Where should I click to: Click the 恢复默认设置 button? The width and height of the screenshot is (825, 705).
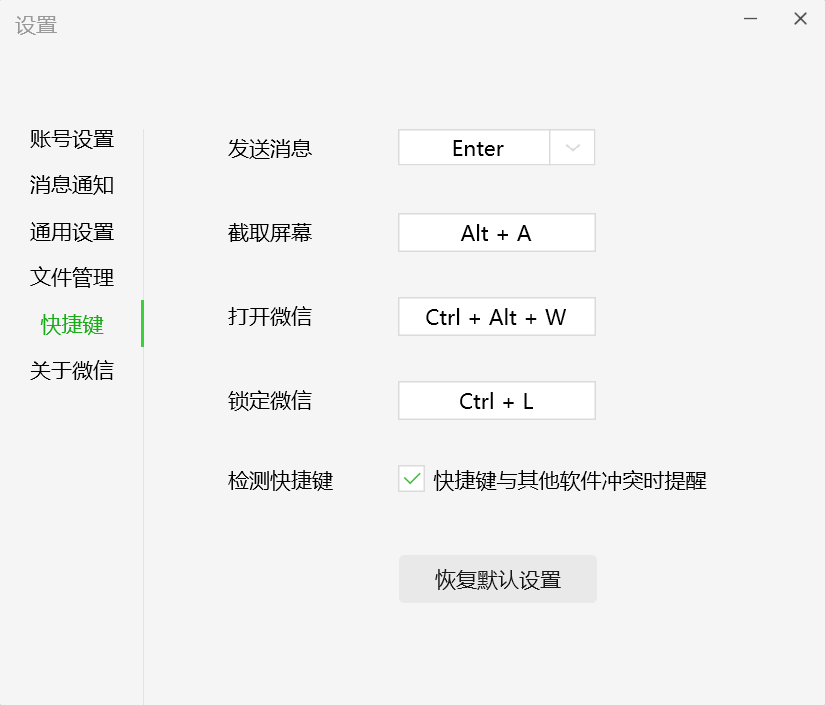pos(498,579)
